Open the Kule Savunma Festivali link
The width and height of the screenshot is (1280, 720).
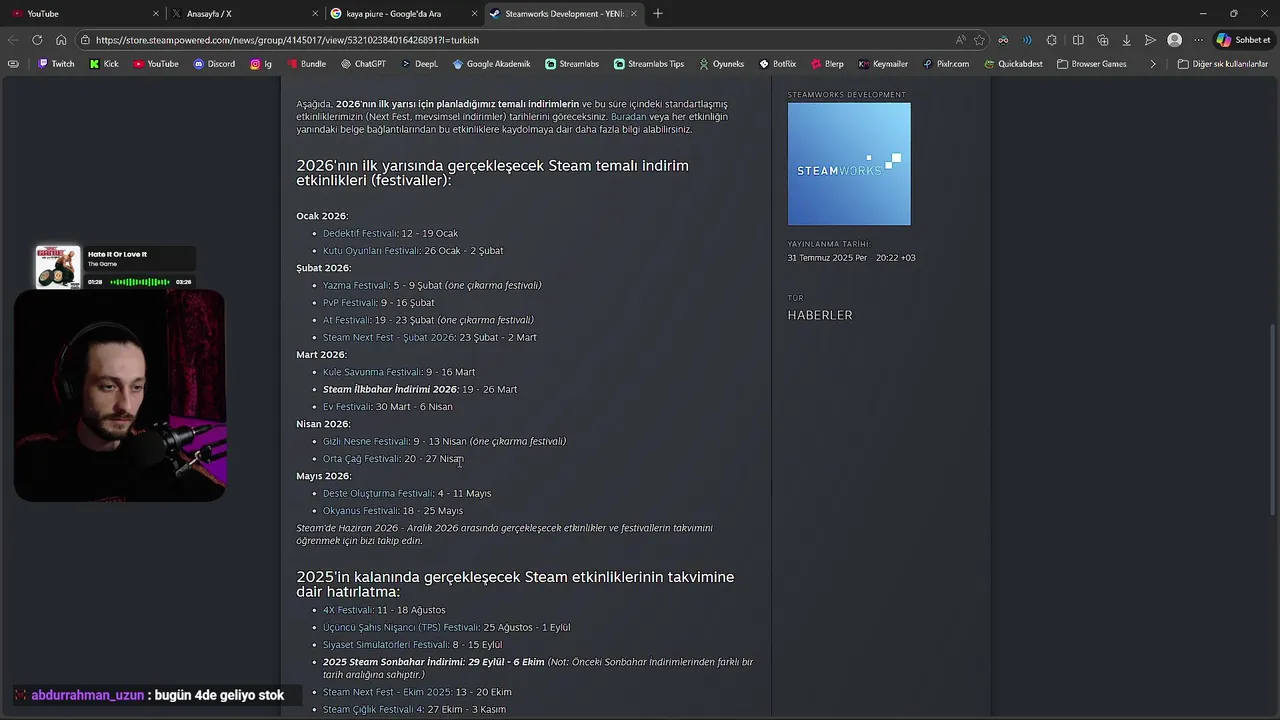(x=372, y=372)
